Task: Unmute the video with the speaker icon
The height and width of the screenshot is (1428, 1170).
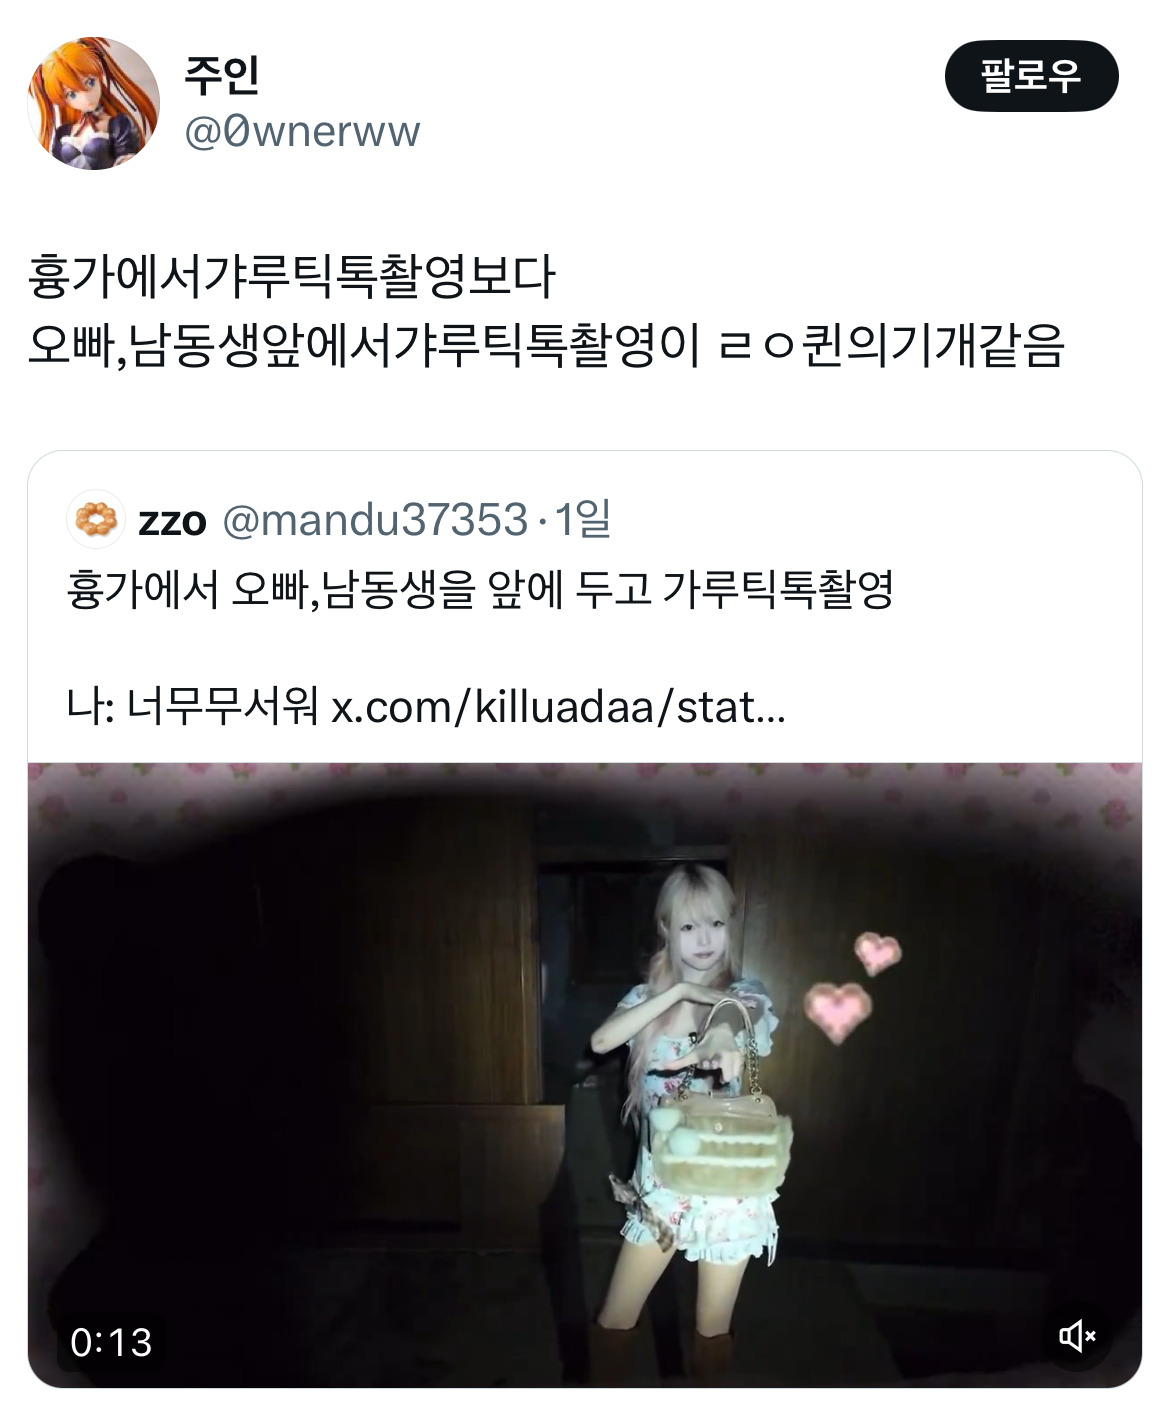Action: pyautogui.click(x=1077, y=1336)
